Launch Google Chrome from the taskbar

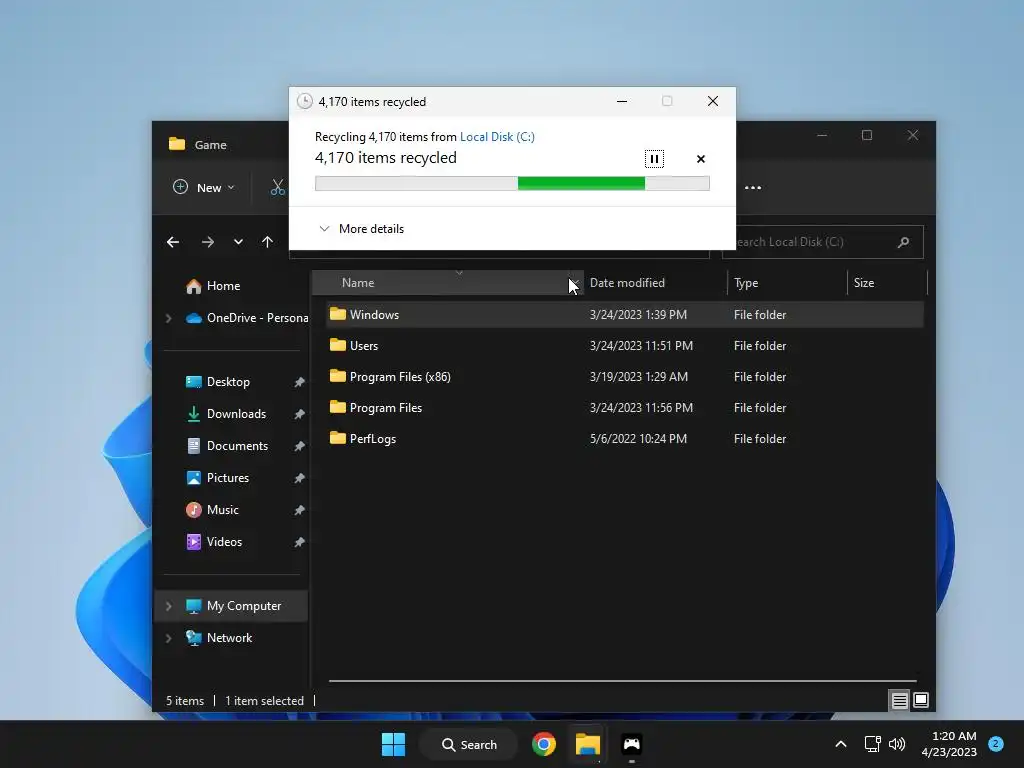[543, 744]
